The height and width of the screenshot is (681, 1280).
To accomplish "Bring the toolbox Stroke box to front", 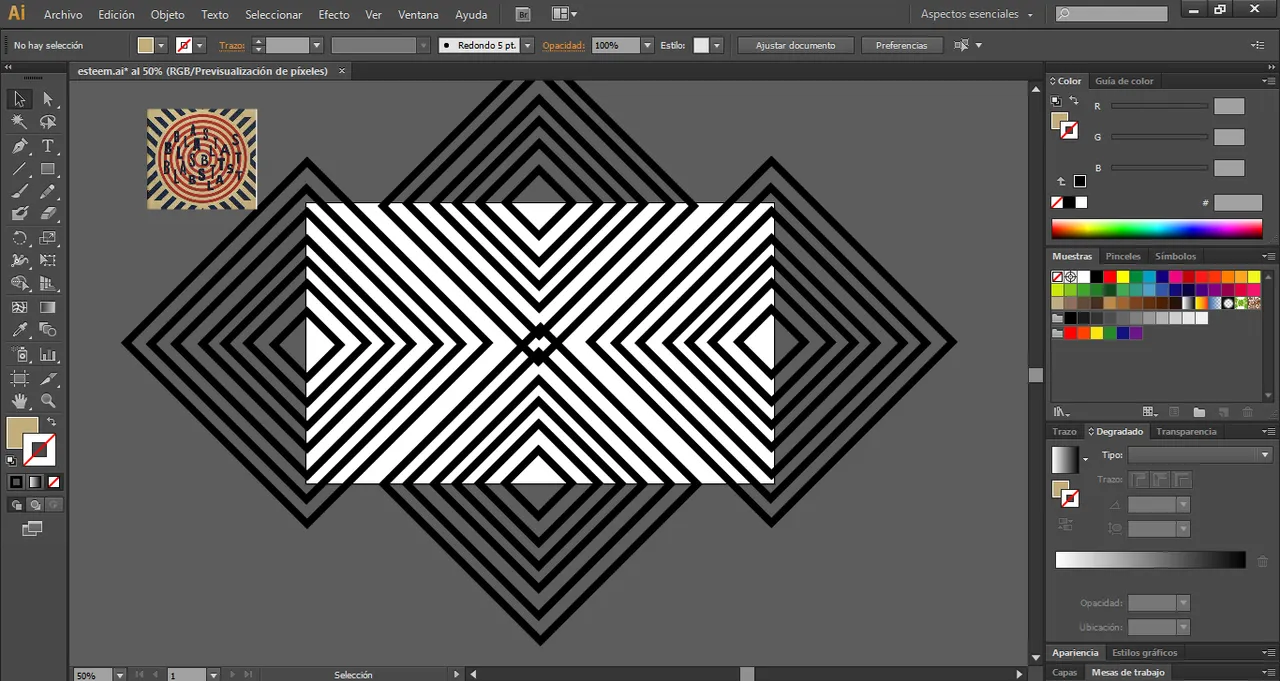I will coord(40,449).
